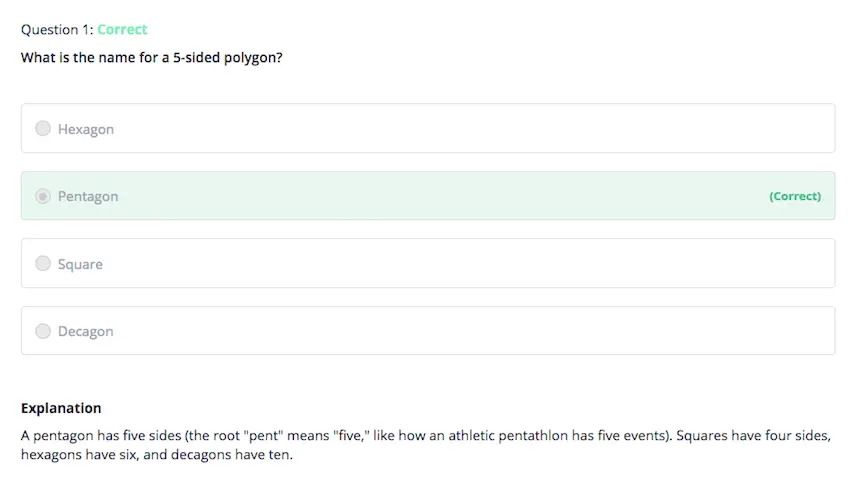The width and height of the screenshot is (850, 501).
Task: Select the Pentagon radio button
Action: point(43,196)
